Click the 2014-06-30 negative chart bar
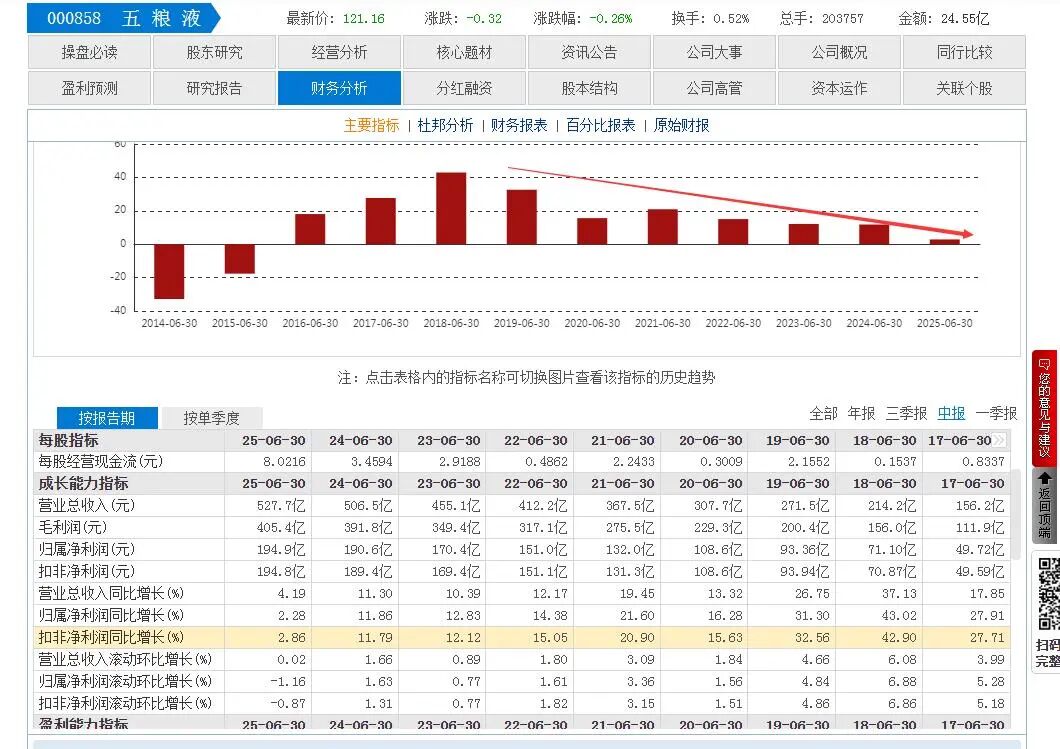The width and height of the screenshot is (1060, 749). [x=169, y=271]
